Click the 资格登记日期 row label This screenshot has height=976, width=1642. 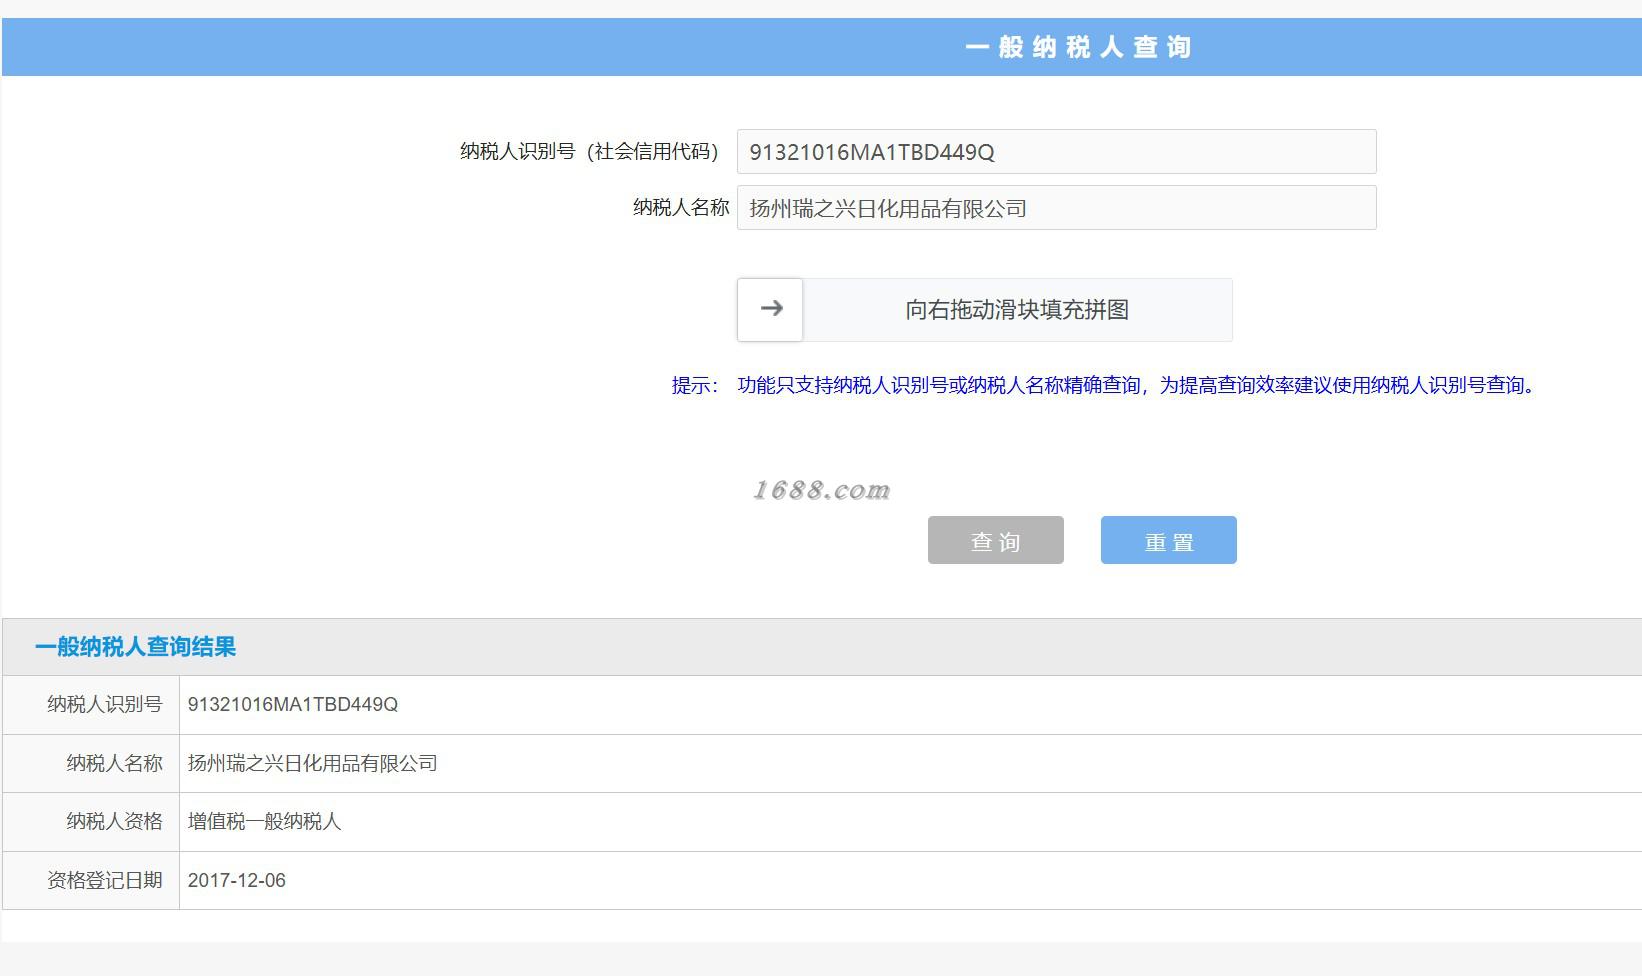[x=105, y=881]
